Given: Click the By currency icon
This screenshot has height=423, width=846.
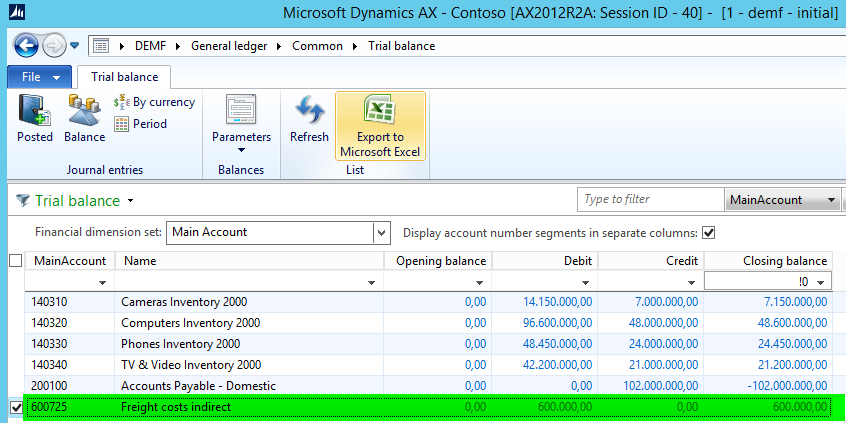Looking at the screenshot, I should click(x=155, y=102).
